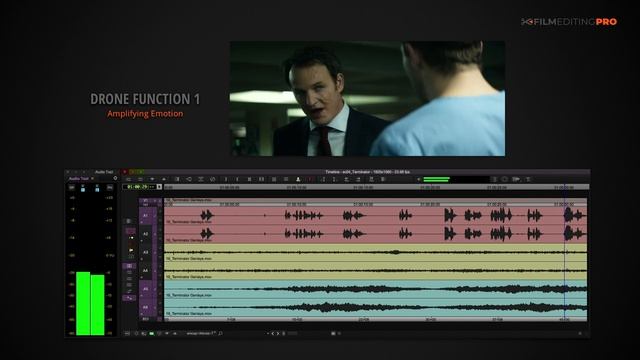Toggle A3 audio track selector
This screenshot has height=360, width=640.
coord(145,252)
